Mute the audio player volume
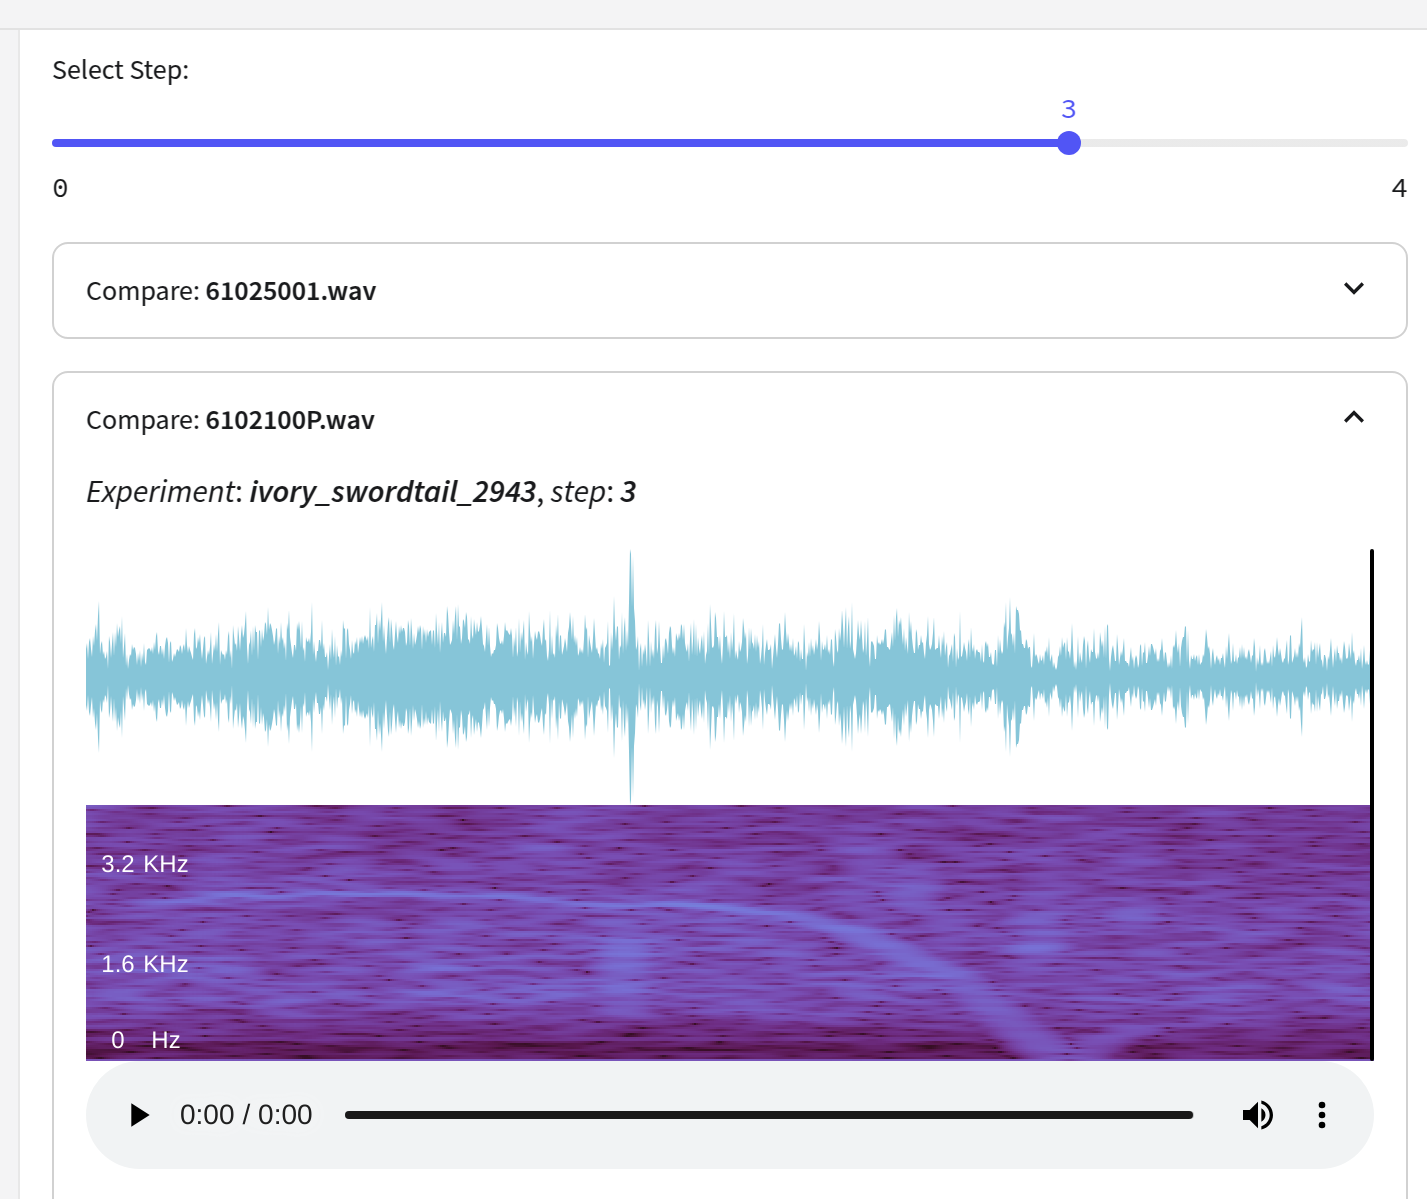 (x=1258, y=1115)
